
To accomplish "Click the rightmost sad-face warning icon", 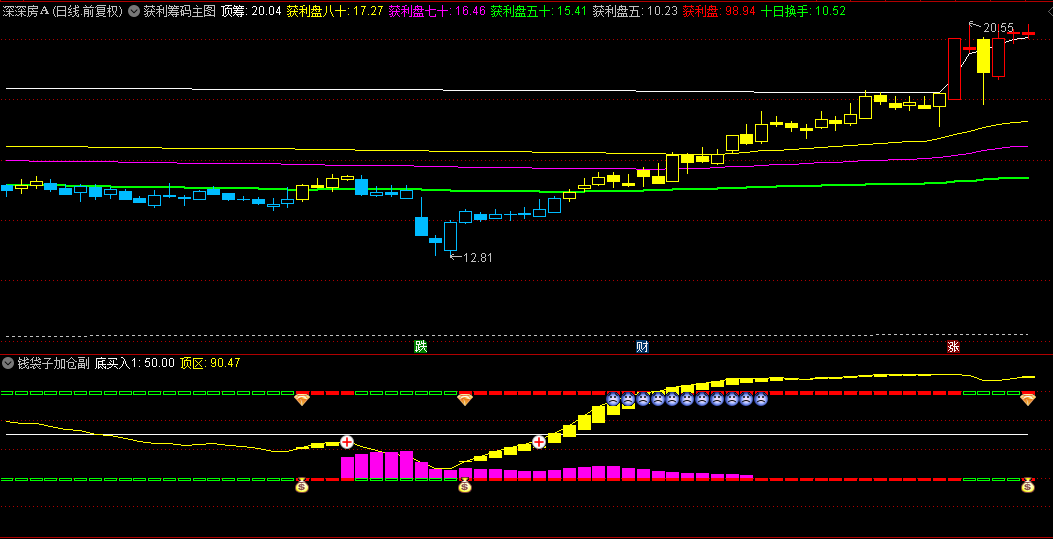I will [761, 399].
